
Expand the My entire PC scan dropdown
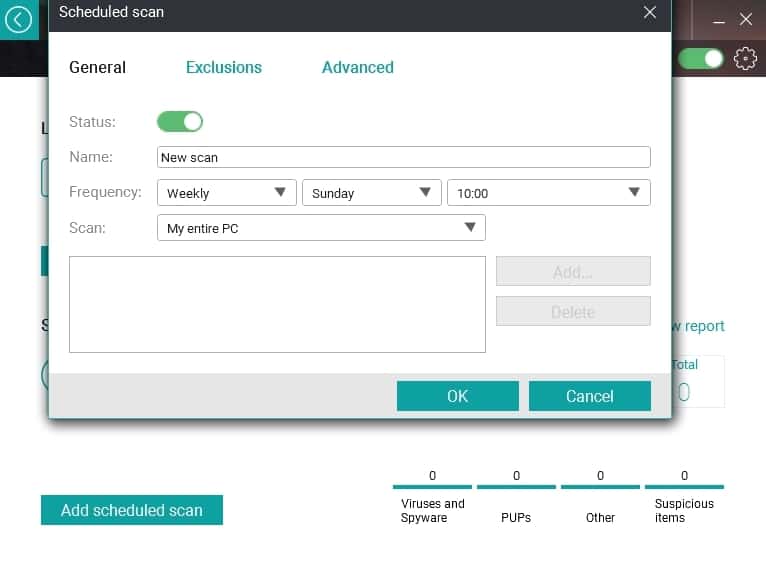[321, 228]
